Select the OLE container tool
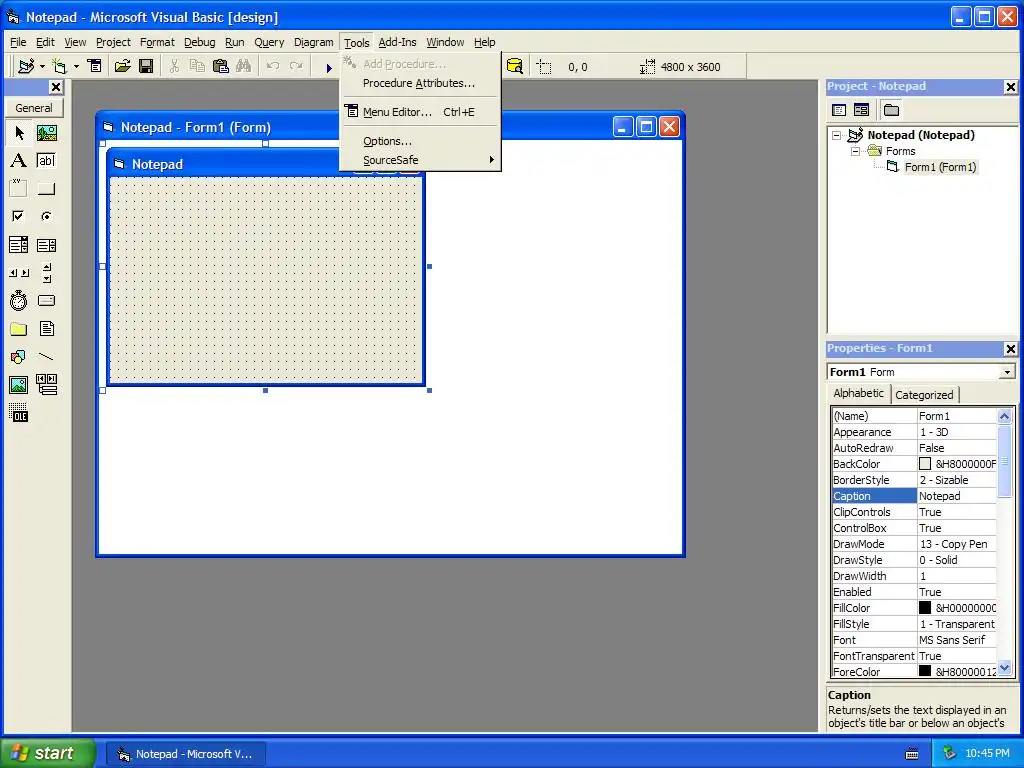1024x768 pixels. 18,413
